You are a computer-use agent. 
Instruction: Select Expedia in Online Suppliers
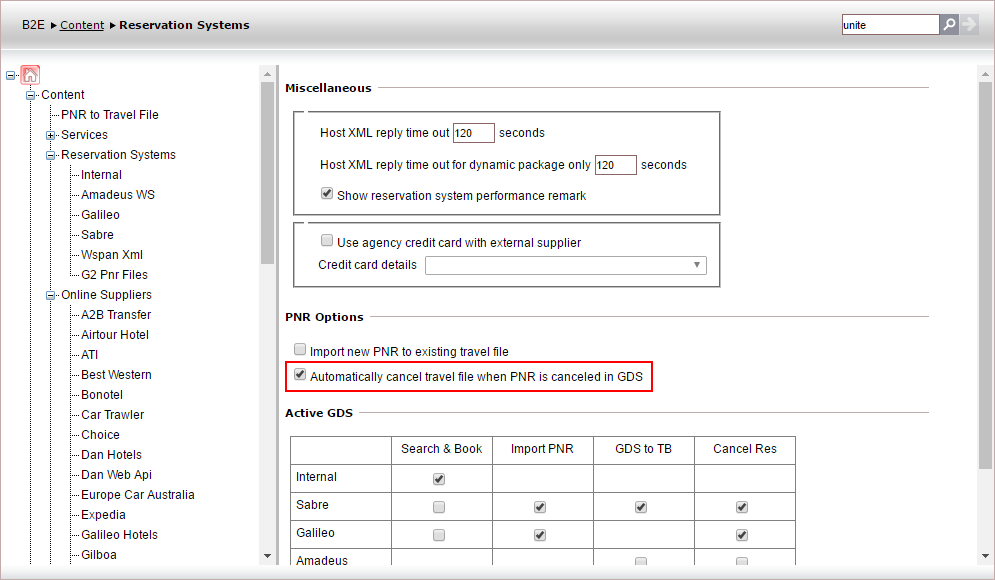click(x=104, y=515)
